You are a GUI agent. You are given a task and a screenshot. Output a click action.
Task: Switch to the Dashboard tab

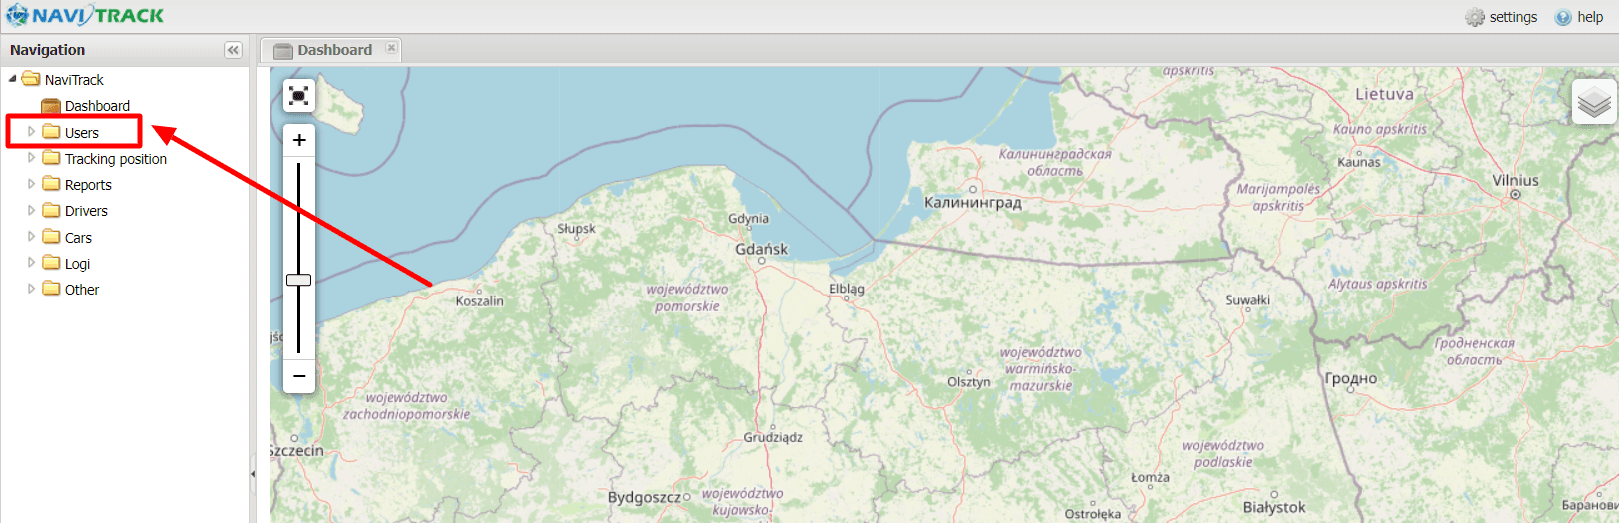[332, 50]
